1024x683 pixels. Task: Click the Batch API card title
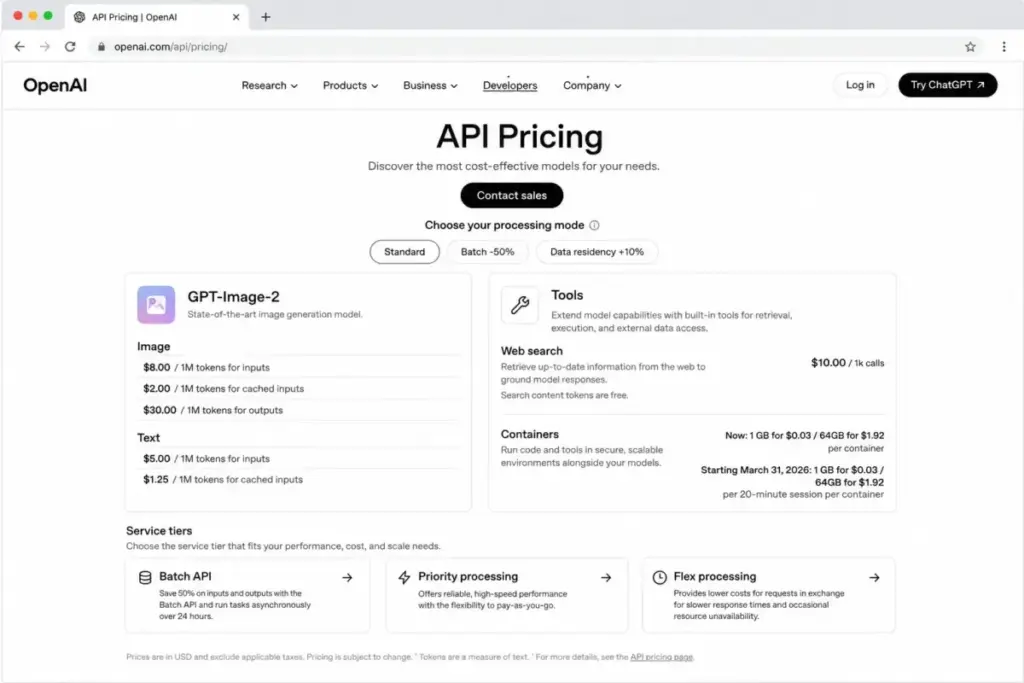pyautogui.click(x=185, y=577)
